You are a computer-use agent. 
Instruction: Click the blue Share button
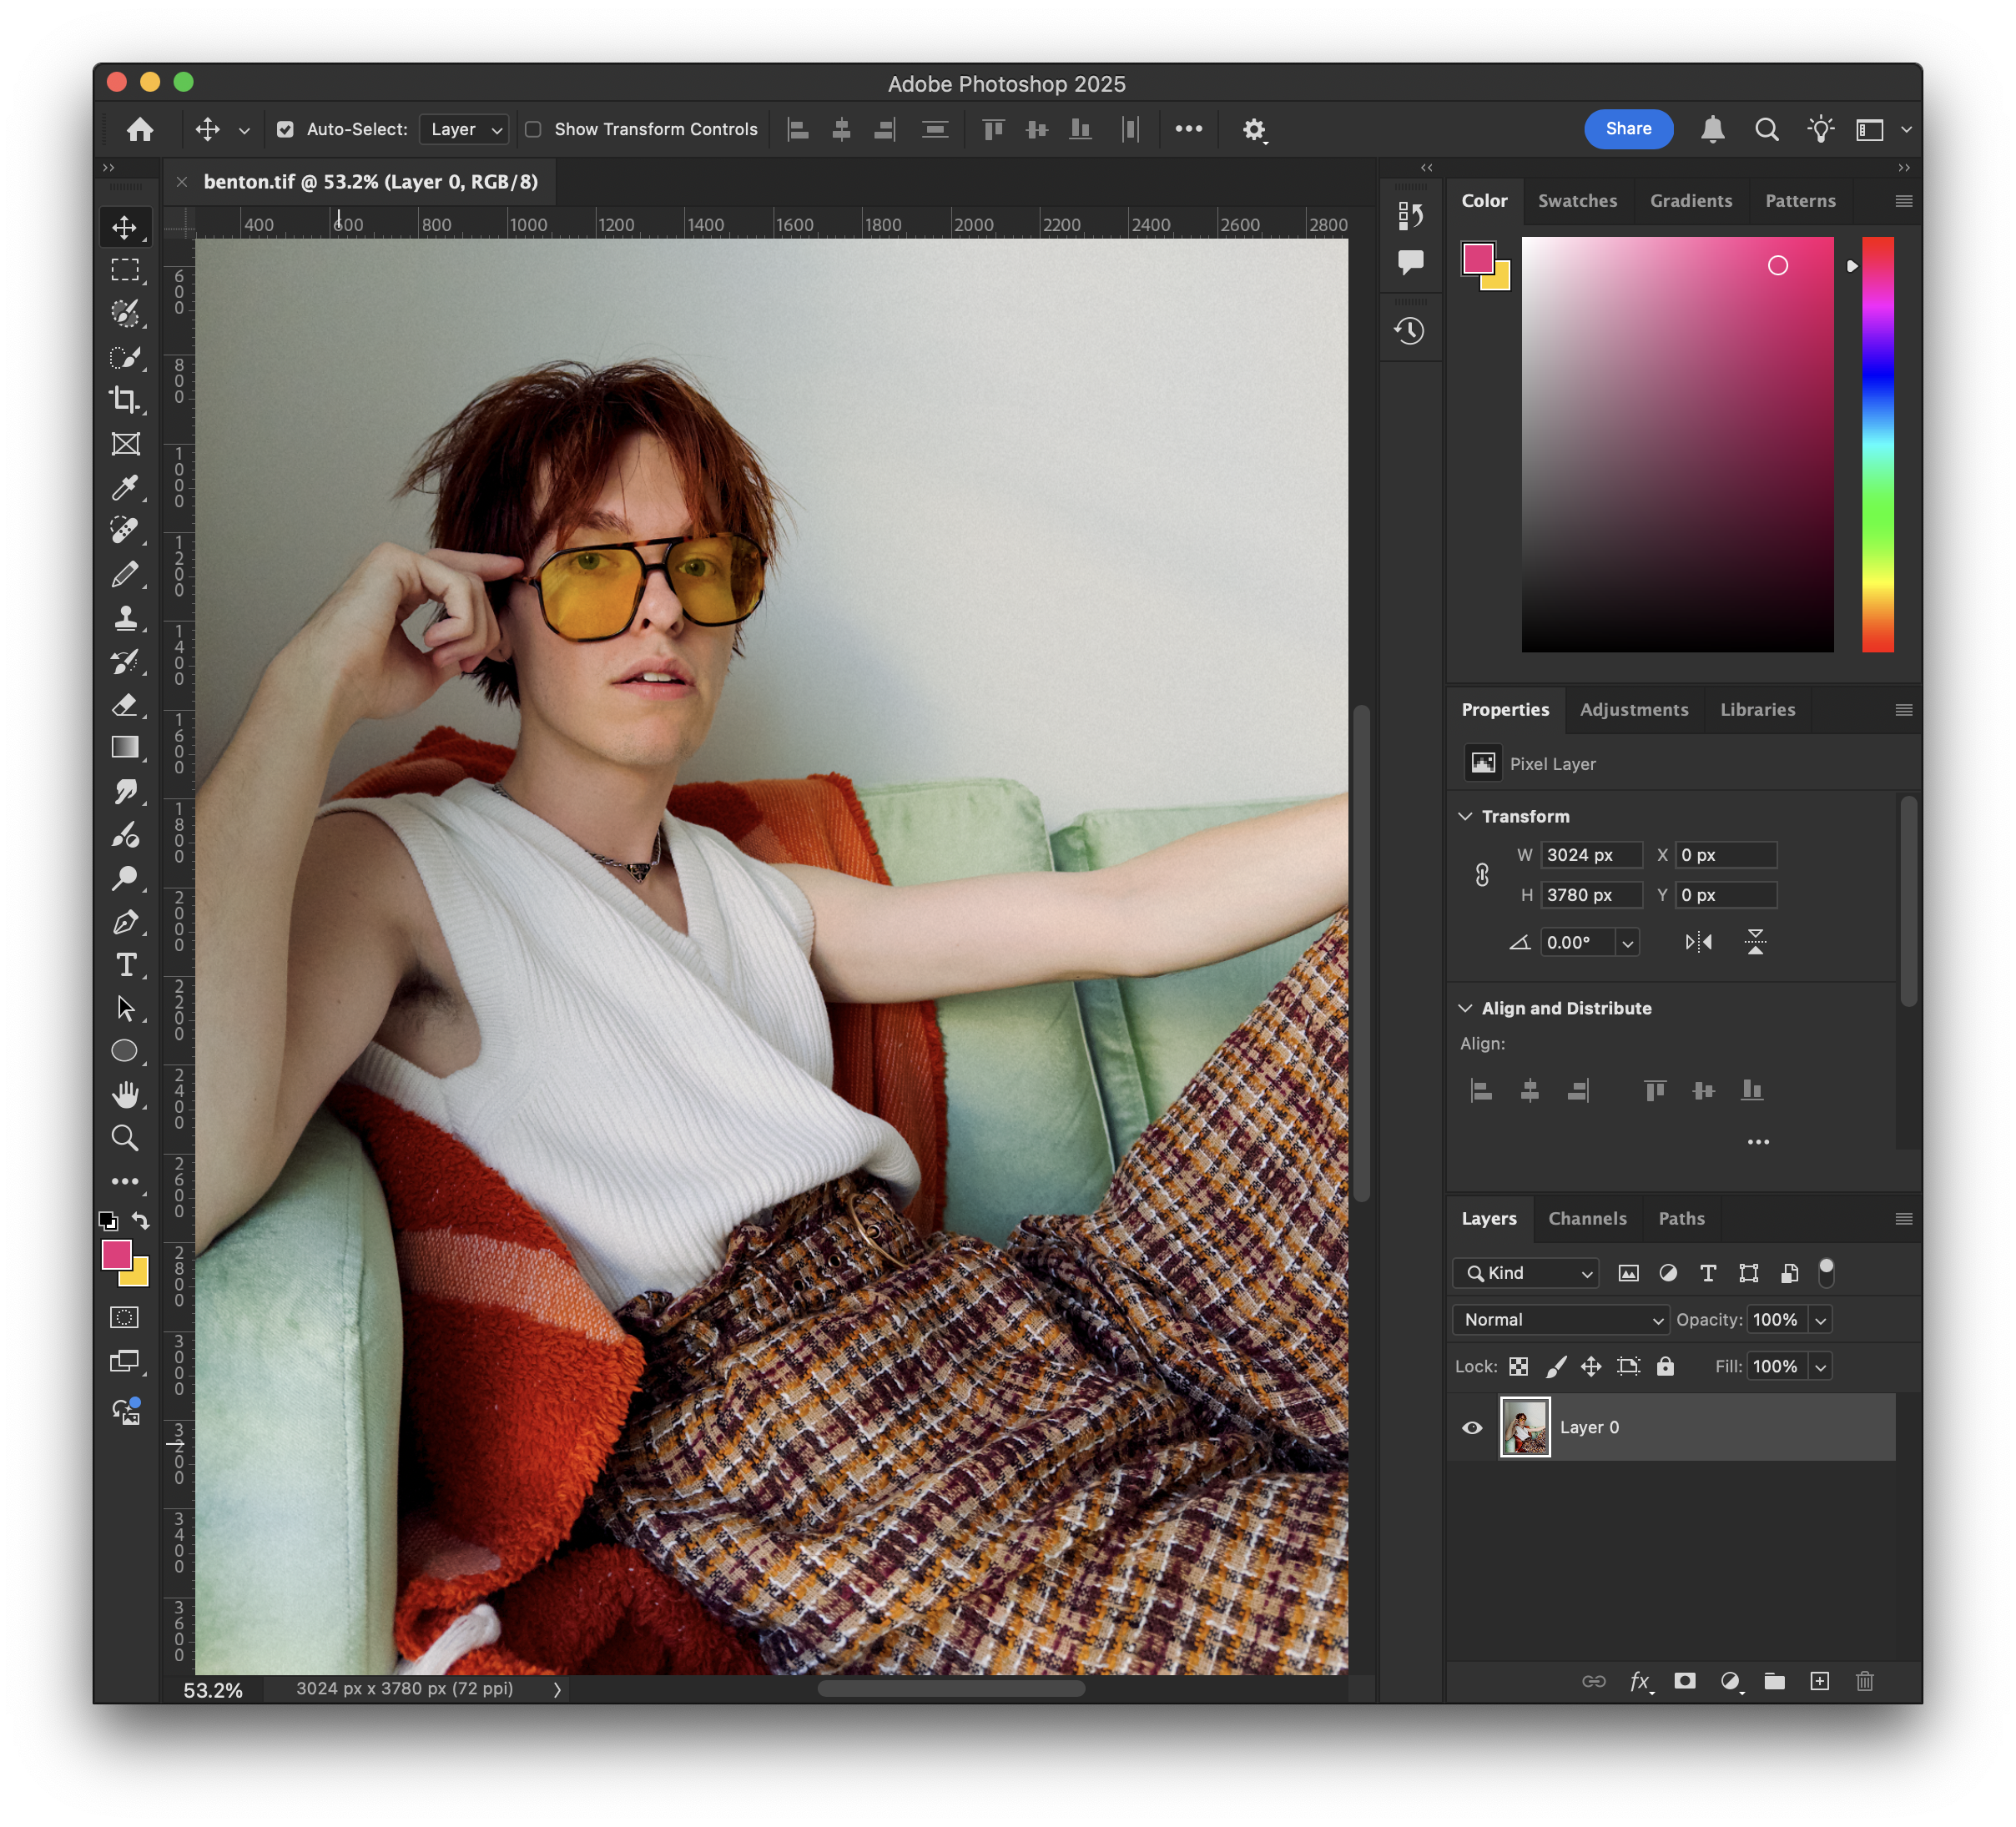tap(1628, 128)
